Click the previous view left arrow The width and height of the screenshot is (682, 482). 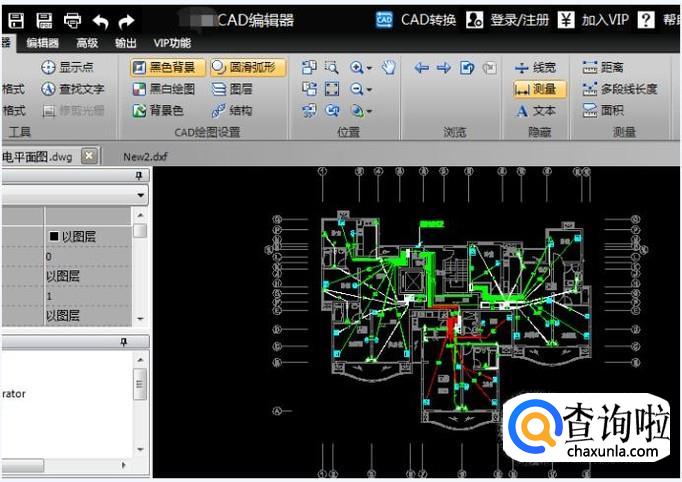[x=421, y=67]
